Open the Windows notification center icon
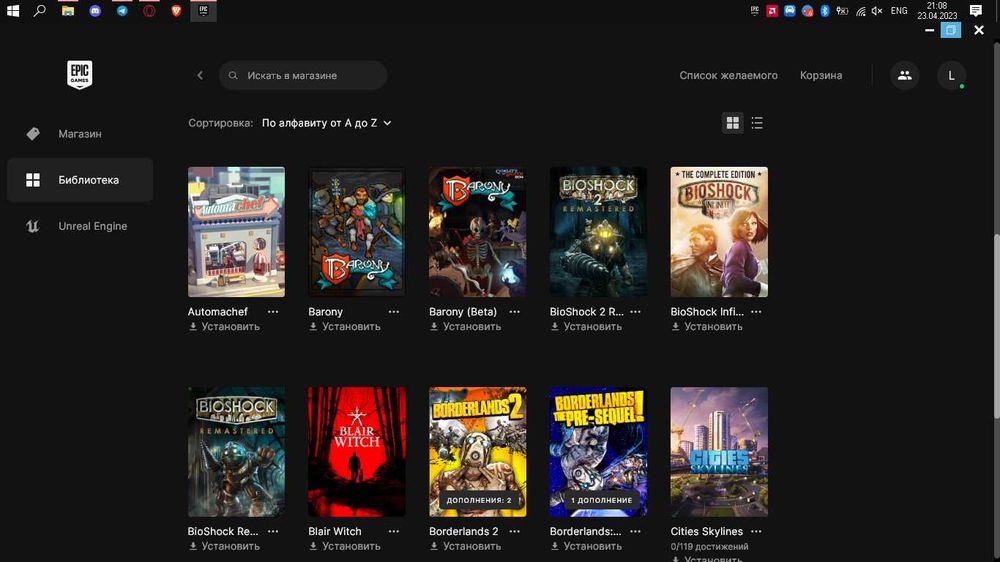 coord(976,11)
